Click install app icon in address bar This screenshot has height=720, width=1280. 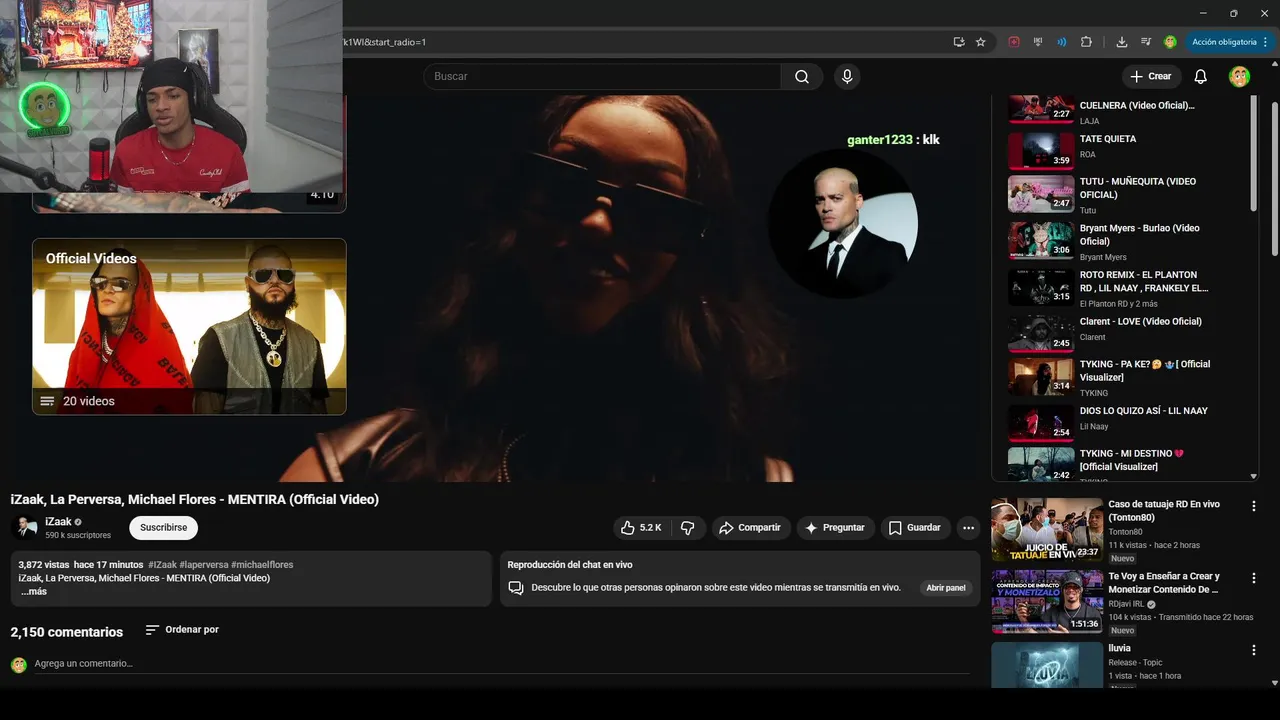959,42
